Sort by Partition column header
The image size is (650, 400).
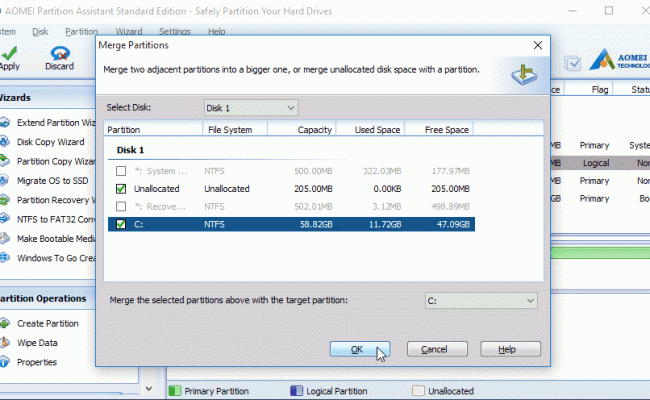click(153, 129)
